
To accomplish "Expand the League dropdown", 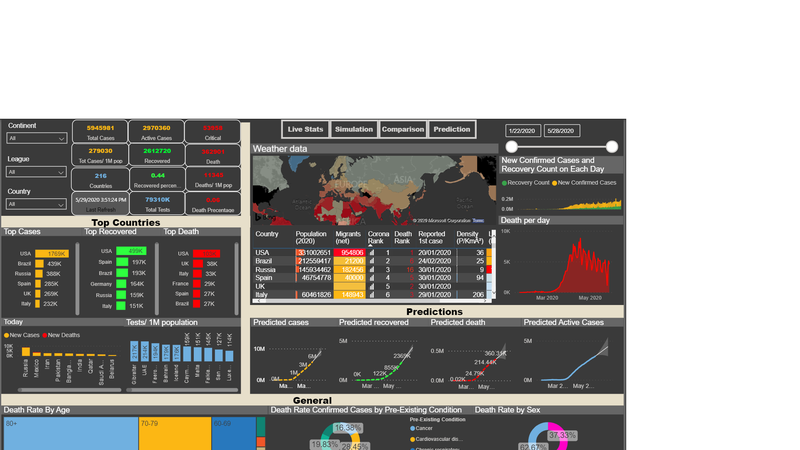I will click(x=37, y=172).
